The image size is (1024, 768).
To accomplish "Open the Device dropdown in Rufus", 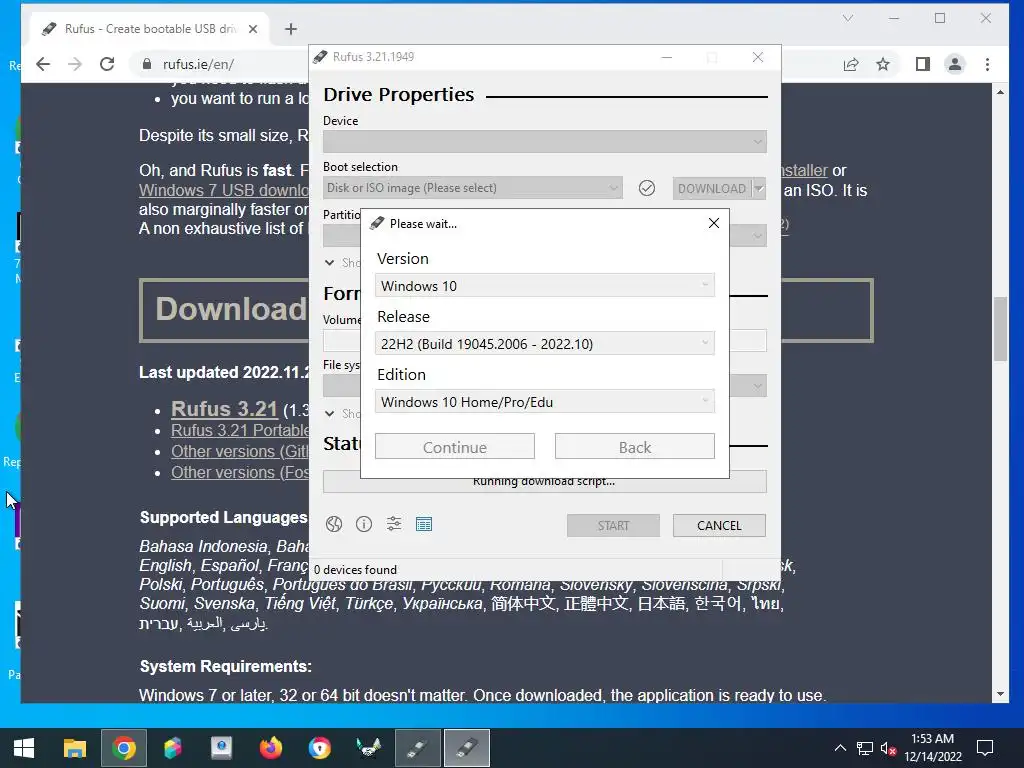I will tap(545, 142).
